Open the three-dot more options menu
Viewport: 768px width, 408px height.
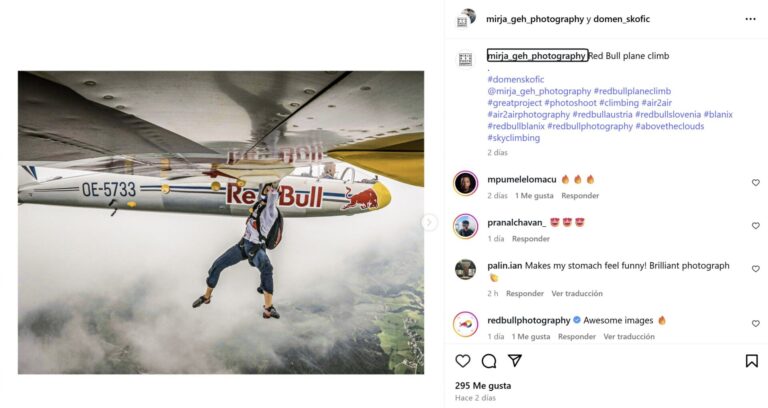coord(750,19)
